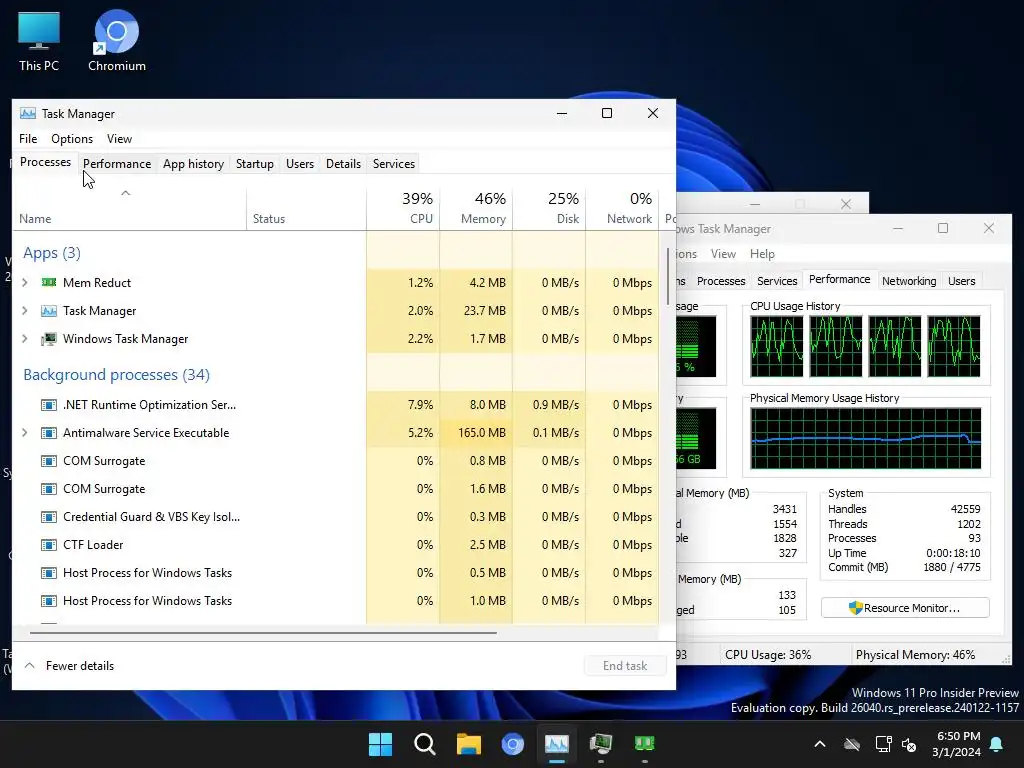Click the Antimalware Service Executable icon
Viewport: 1024px width, 768px height.
[x=49, y=433]
